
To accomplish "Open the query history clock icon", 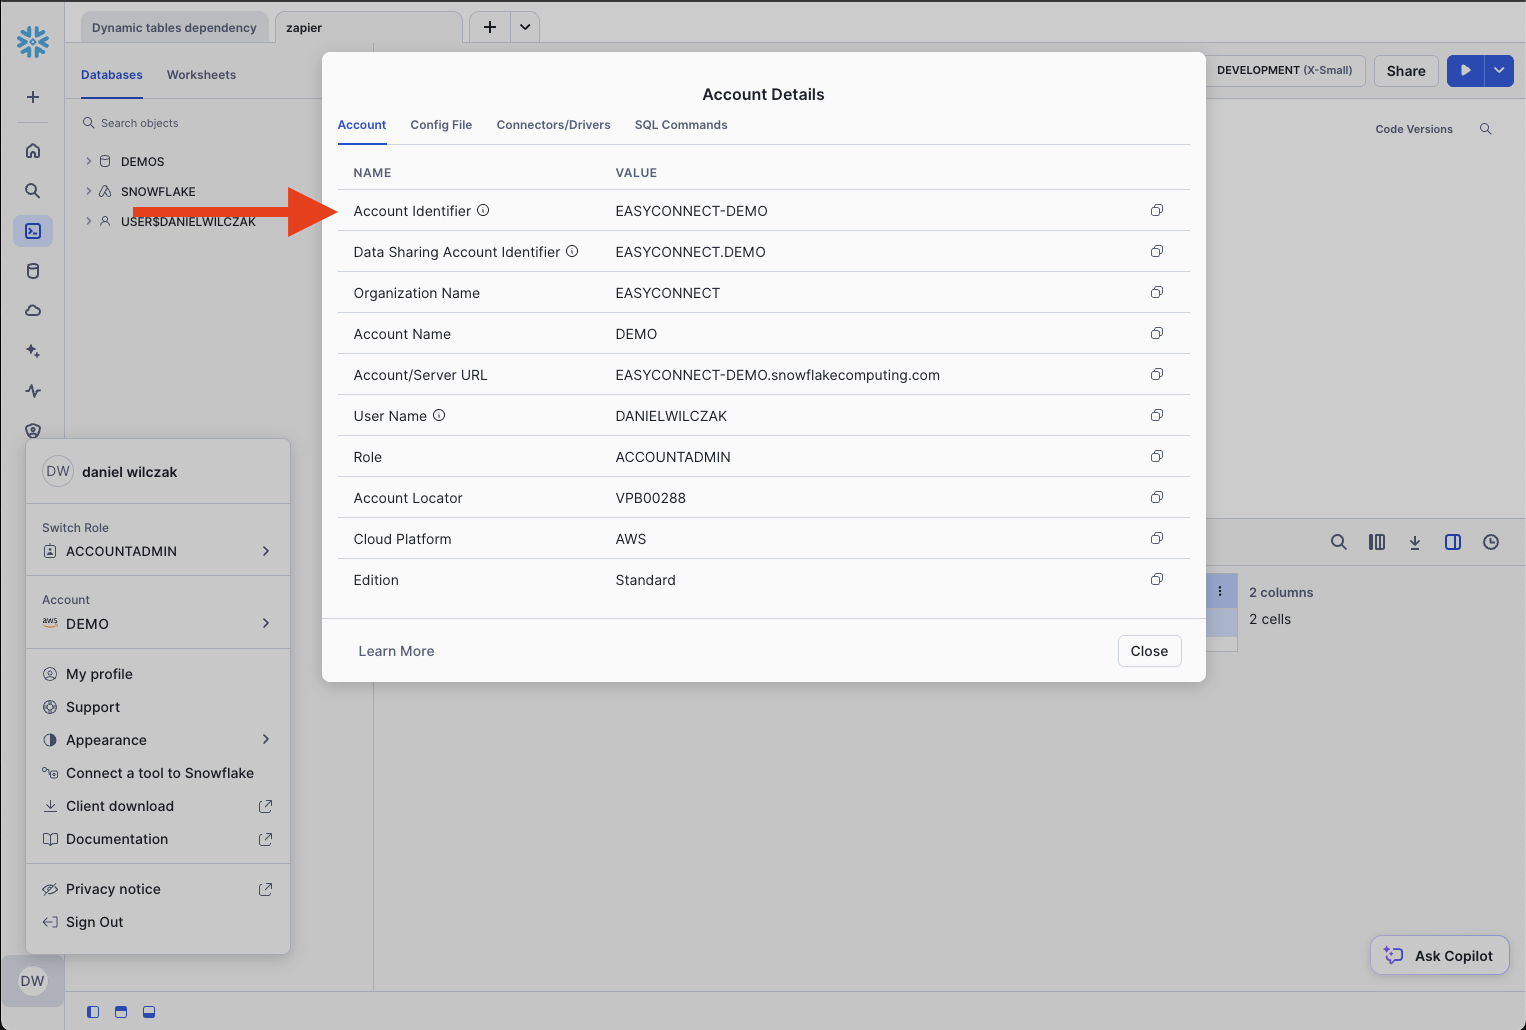I will tap(1491, 542).
